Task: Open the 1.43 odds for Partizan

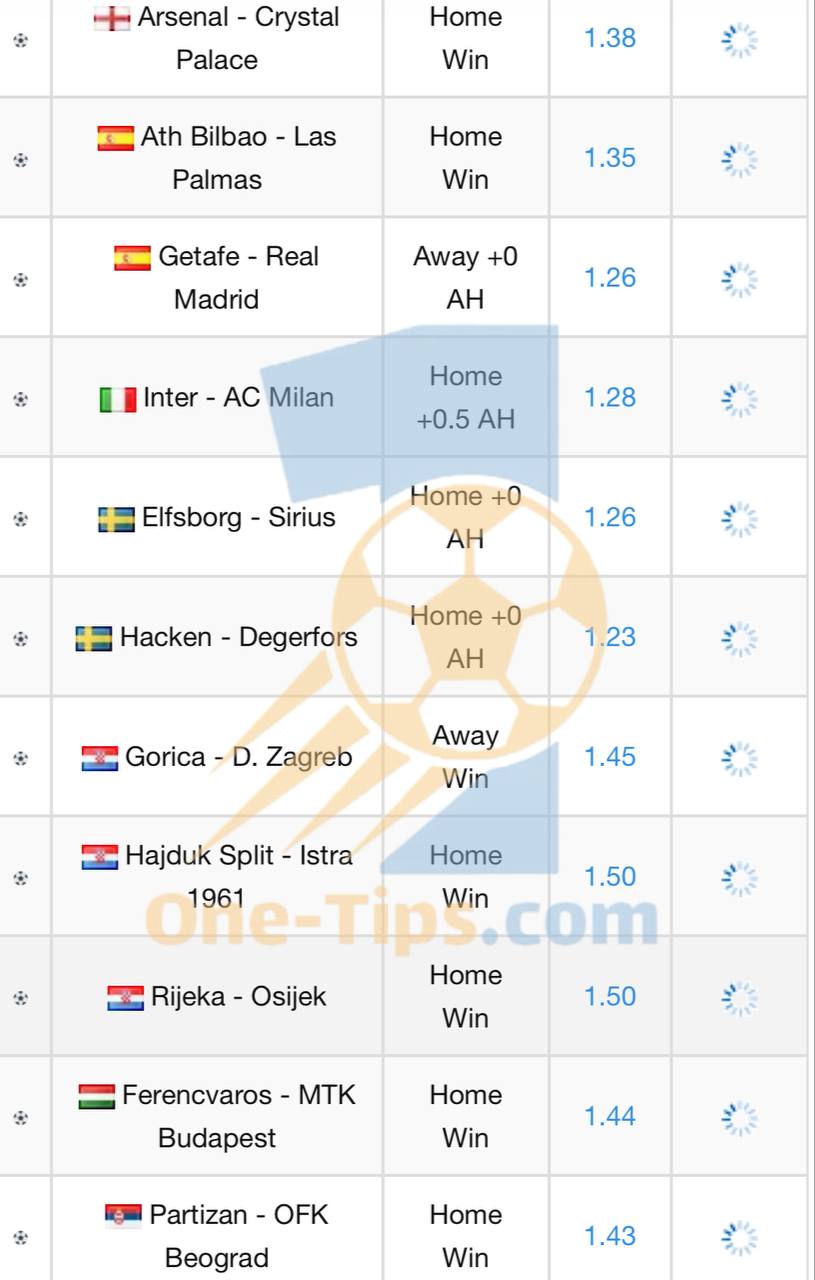Action: pos(610,1236)
